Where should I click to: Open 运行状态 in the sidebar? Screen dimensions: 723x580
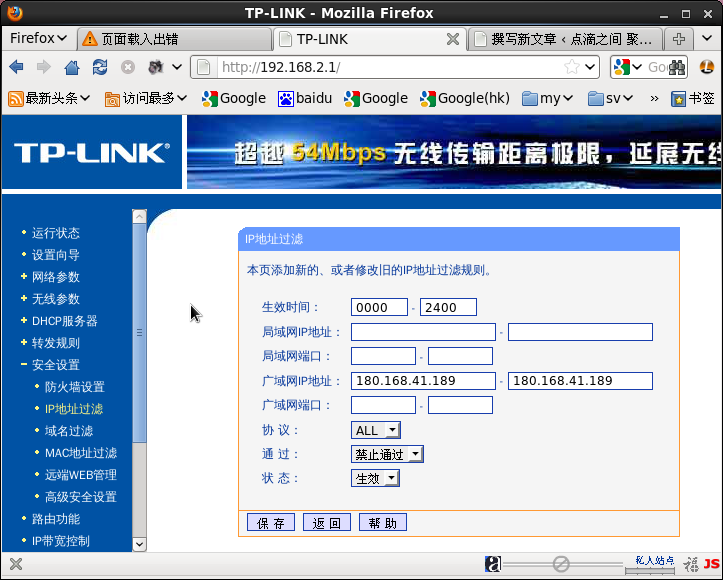[x=56, y=233]
